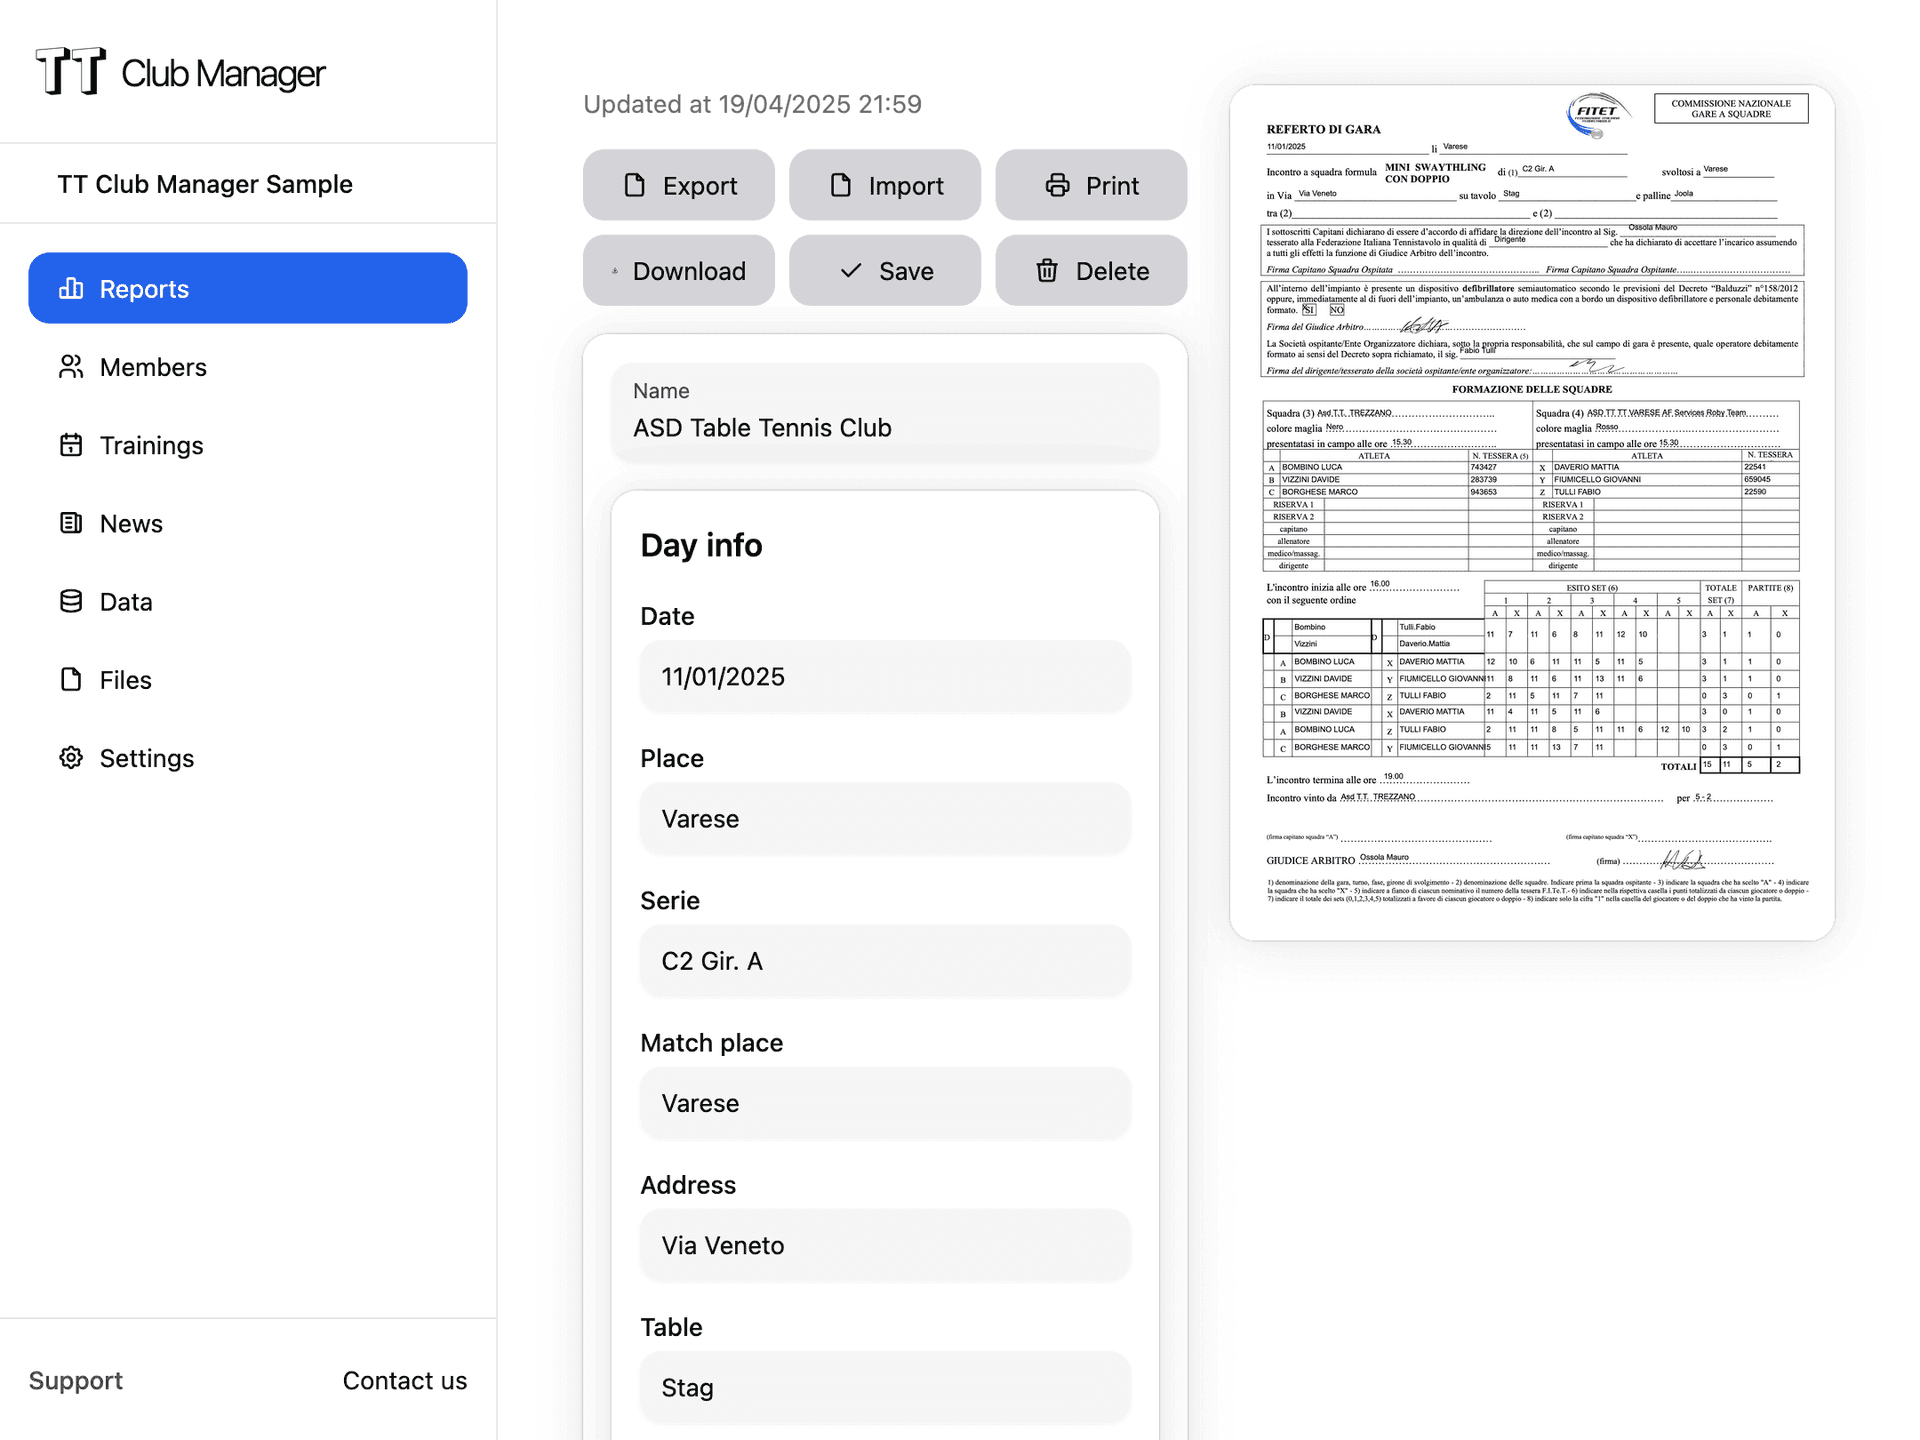Click the Settings gear icon
Viewport: 1920px width, 1440px height.
click(x=71, y=758)
